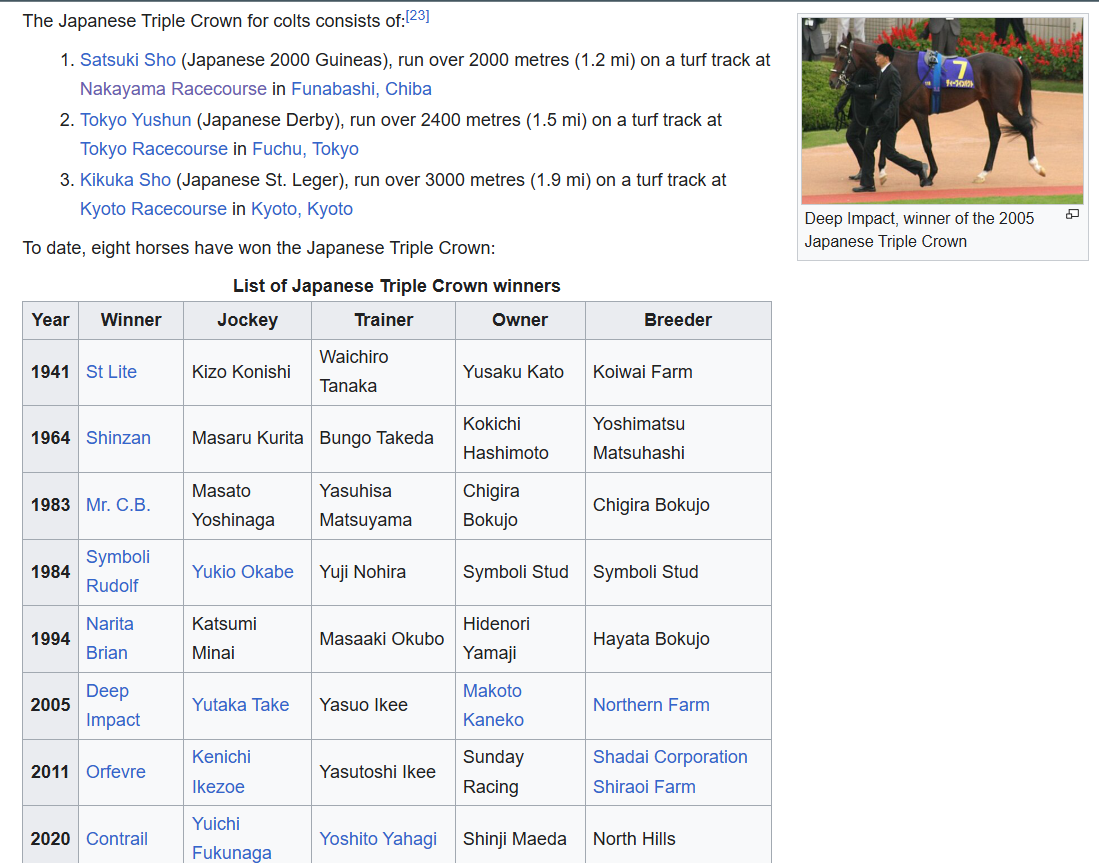
Task: Select the 1984 year cell
Action: click(x=50, y=572)
